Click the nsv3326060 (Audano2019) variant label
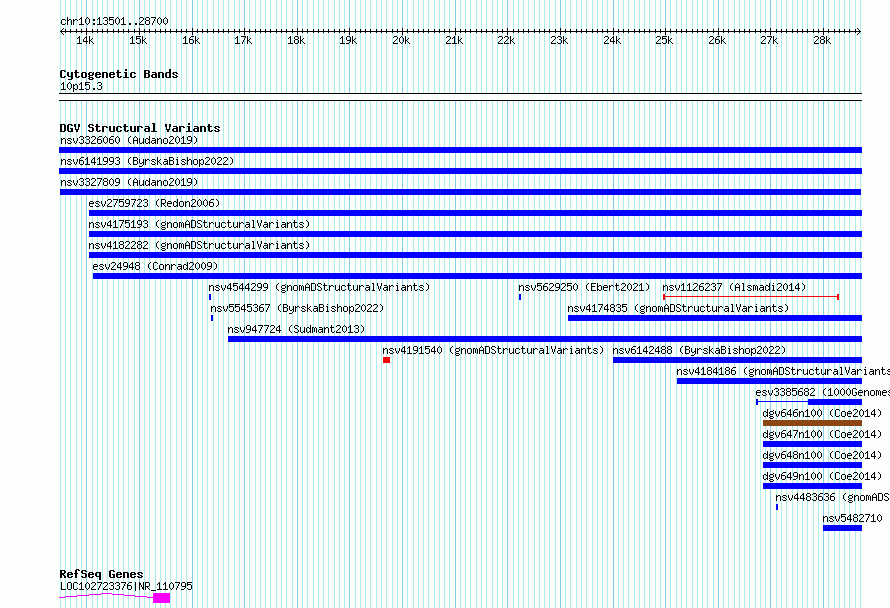 pos(129,140)
